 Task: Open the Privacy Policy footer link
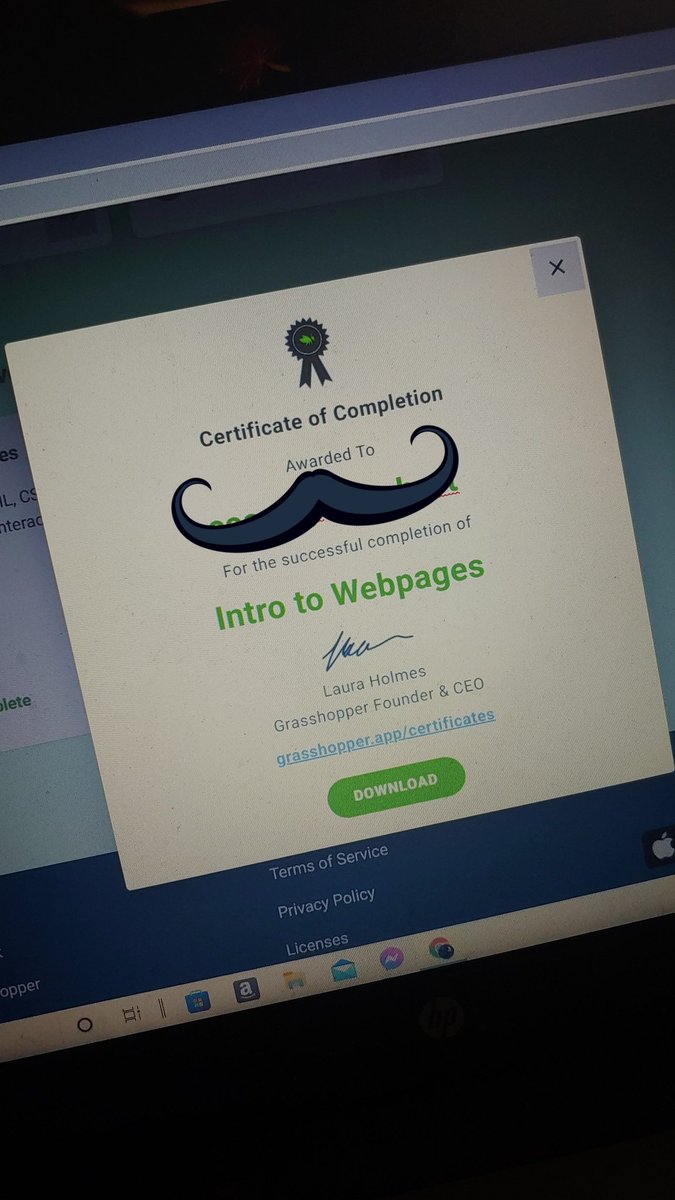coord(327,903)
